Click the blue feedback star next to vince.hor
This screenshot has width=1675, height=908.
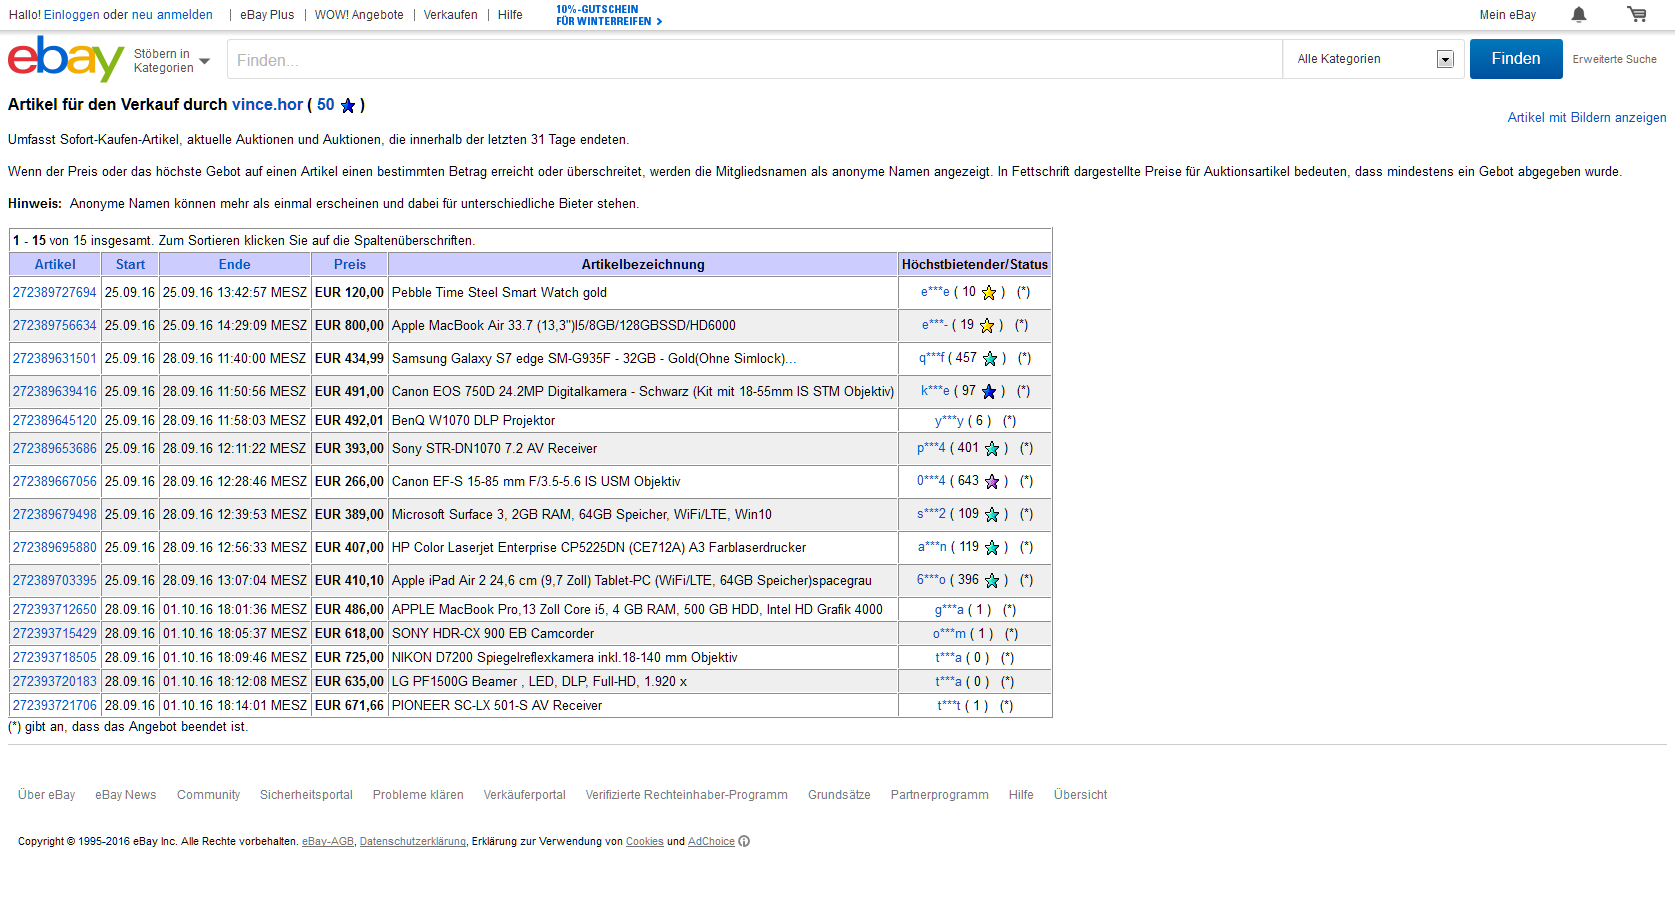tap(348, 105)
